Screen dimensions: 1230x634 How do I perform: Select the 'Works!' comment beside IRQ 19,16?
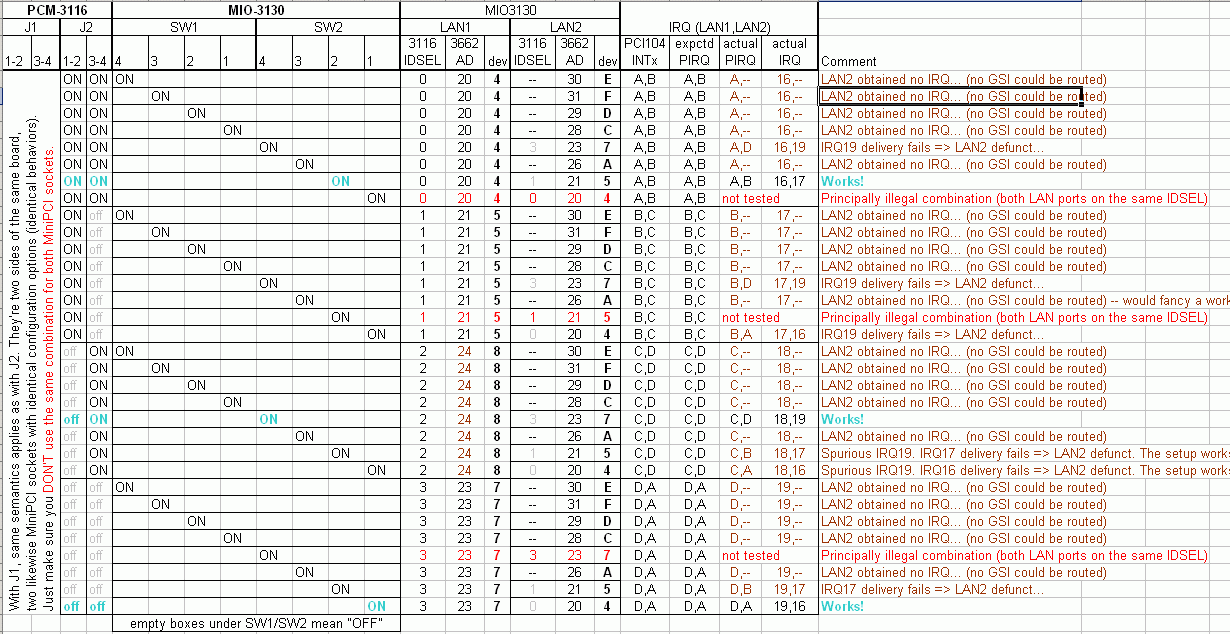(843, 606)
